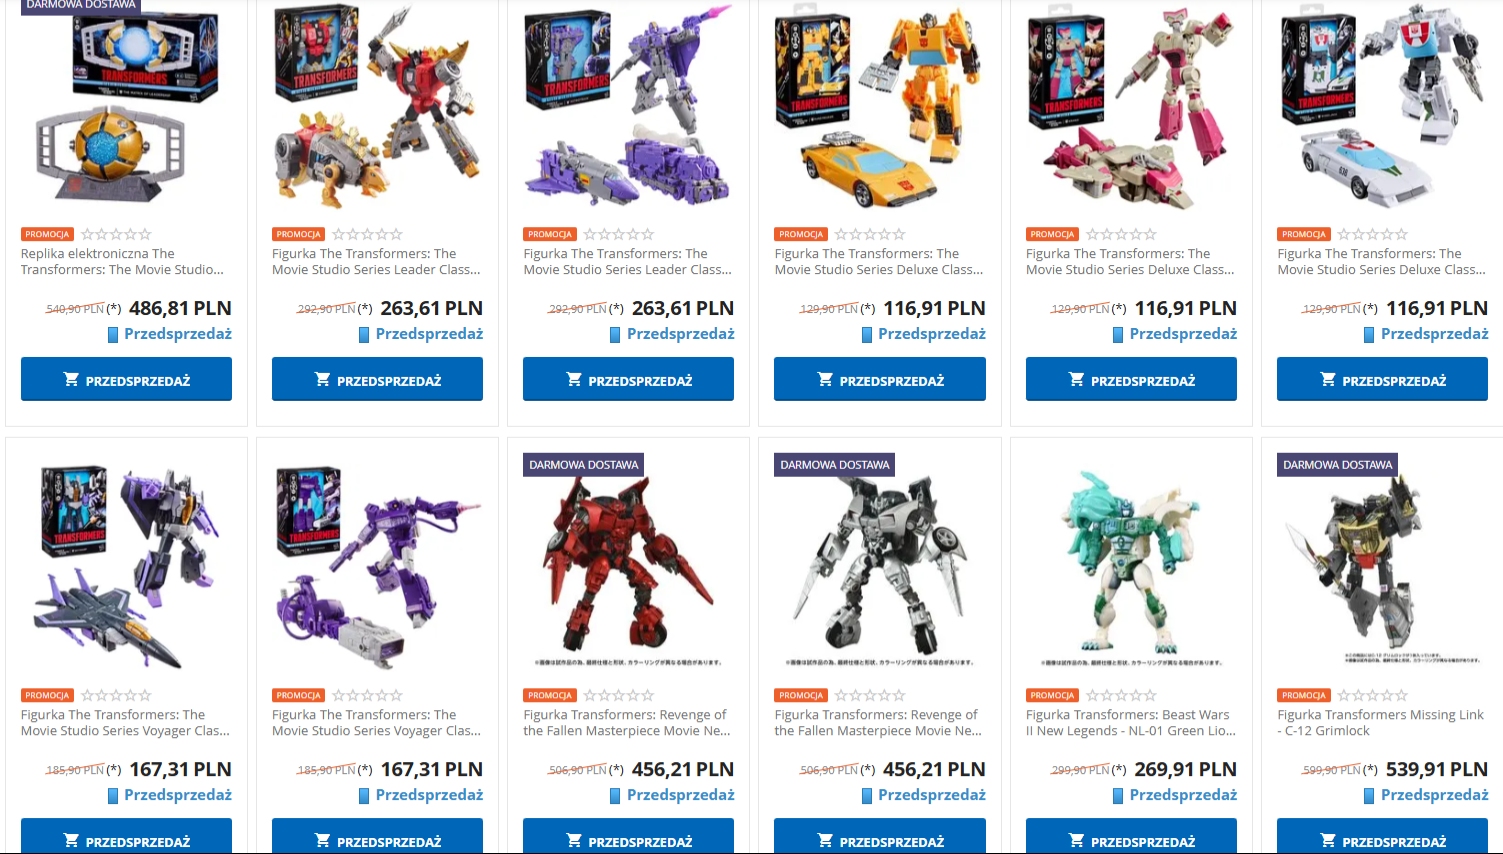
Task: Click Przedsprzedaż button for Replika elektroniczna product
Action: coord(126,380)
